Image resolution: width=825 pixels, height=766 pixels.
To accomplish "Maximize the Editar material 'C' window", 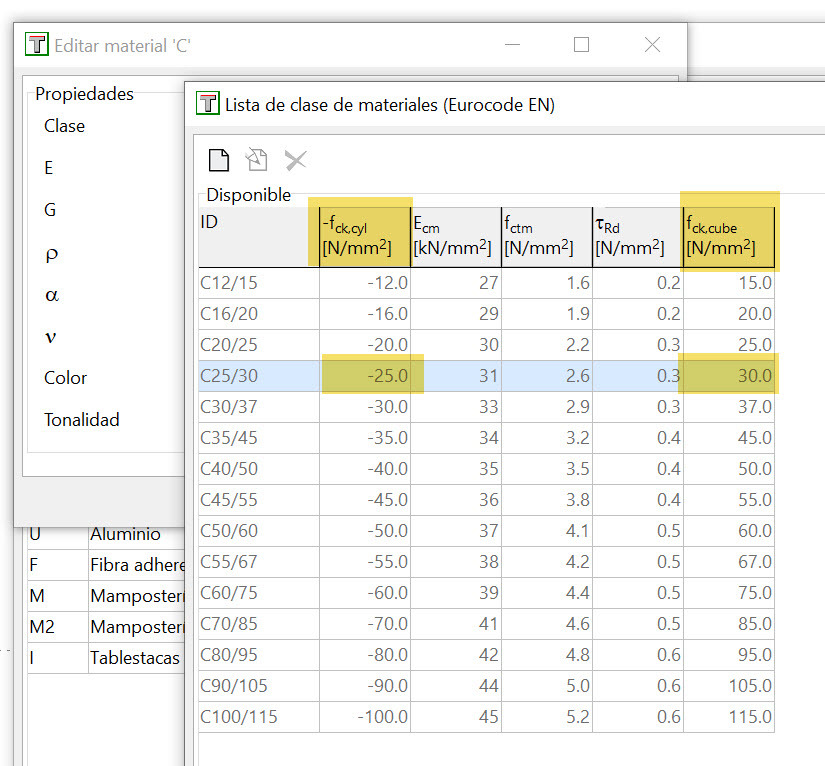I will 581,45.
